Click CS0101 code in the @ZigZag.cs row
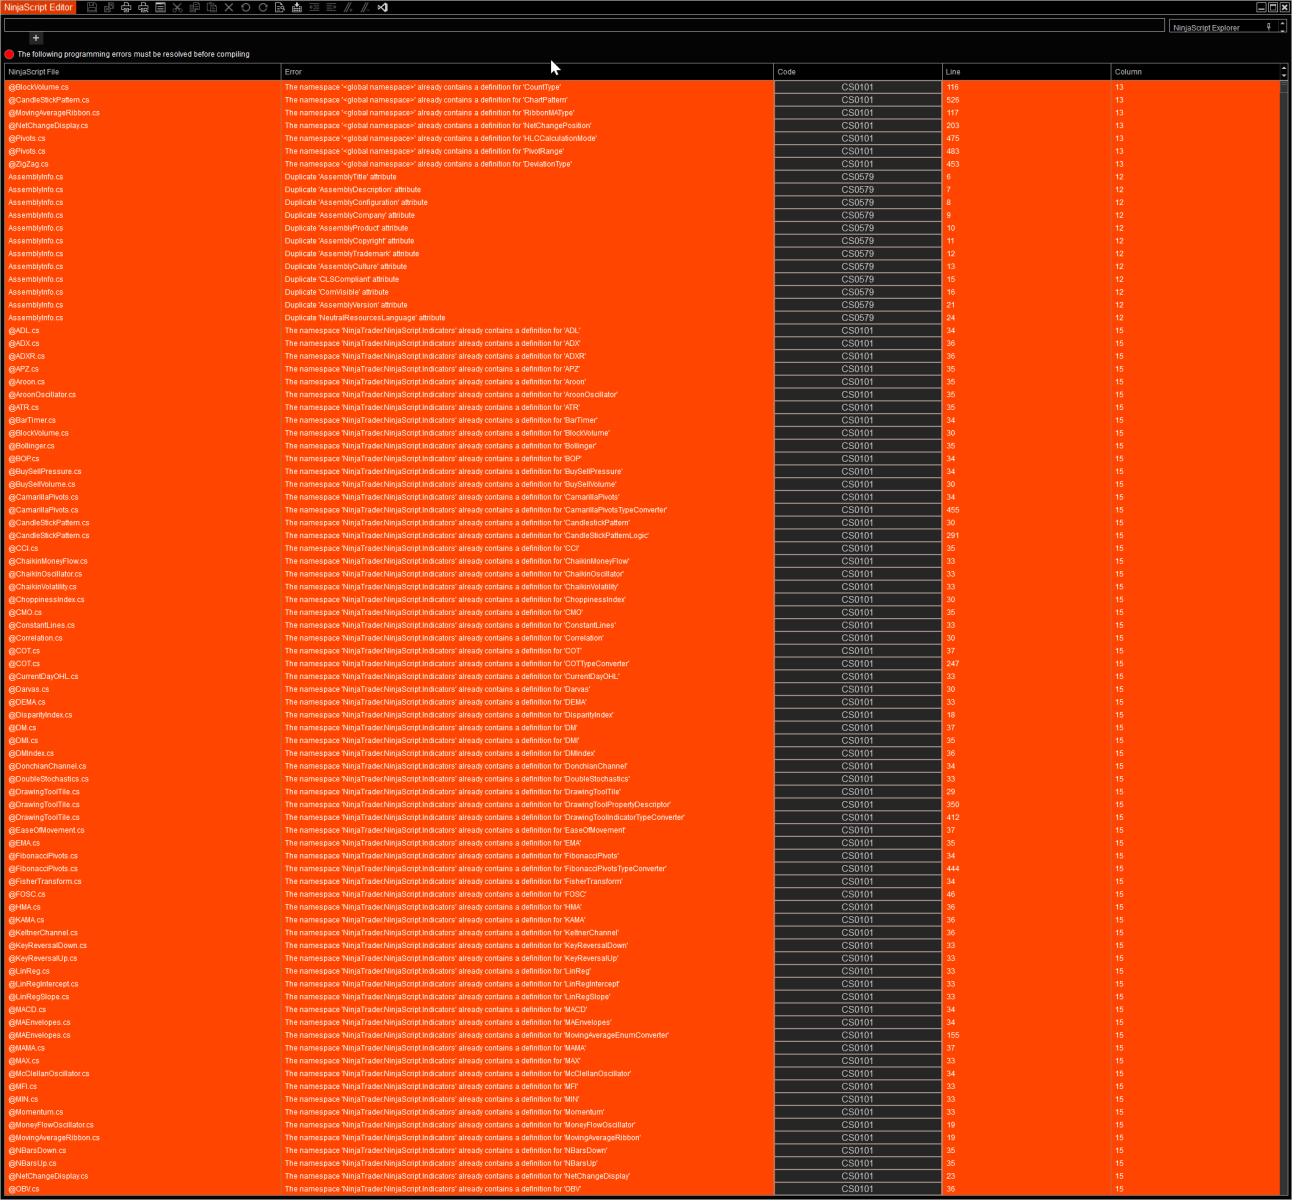The height and width of the screenshot is (1200, 1292). [x=857, y=164]
